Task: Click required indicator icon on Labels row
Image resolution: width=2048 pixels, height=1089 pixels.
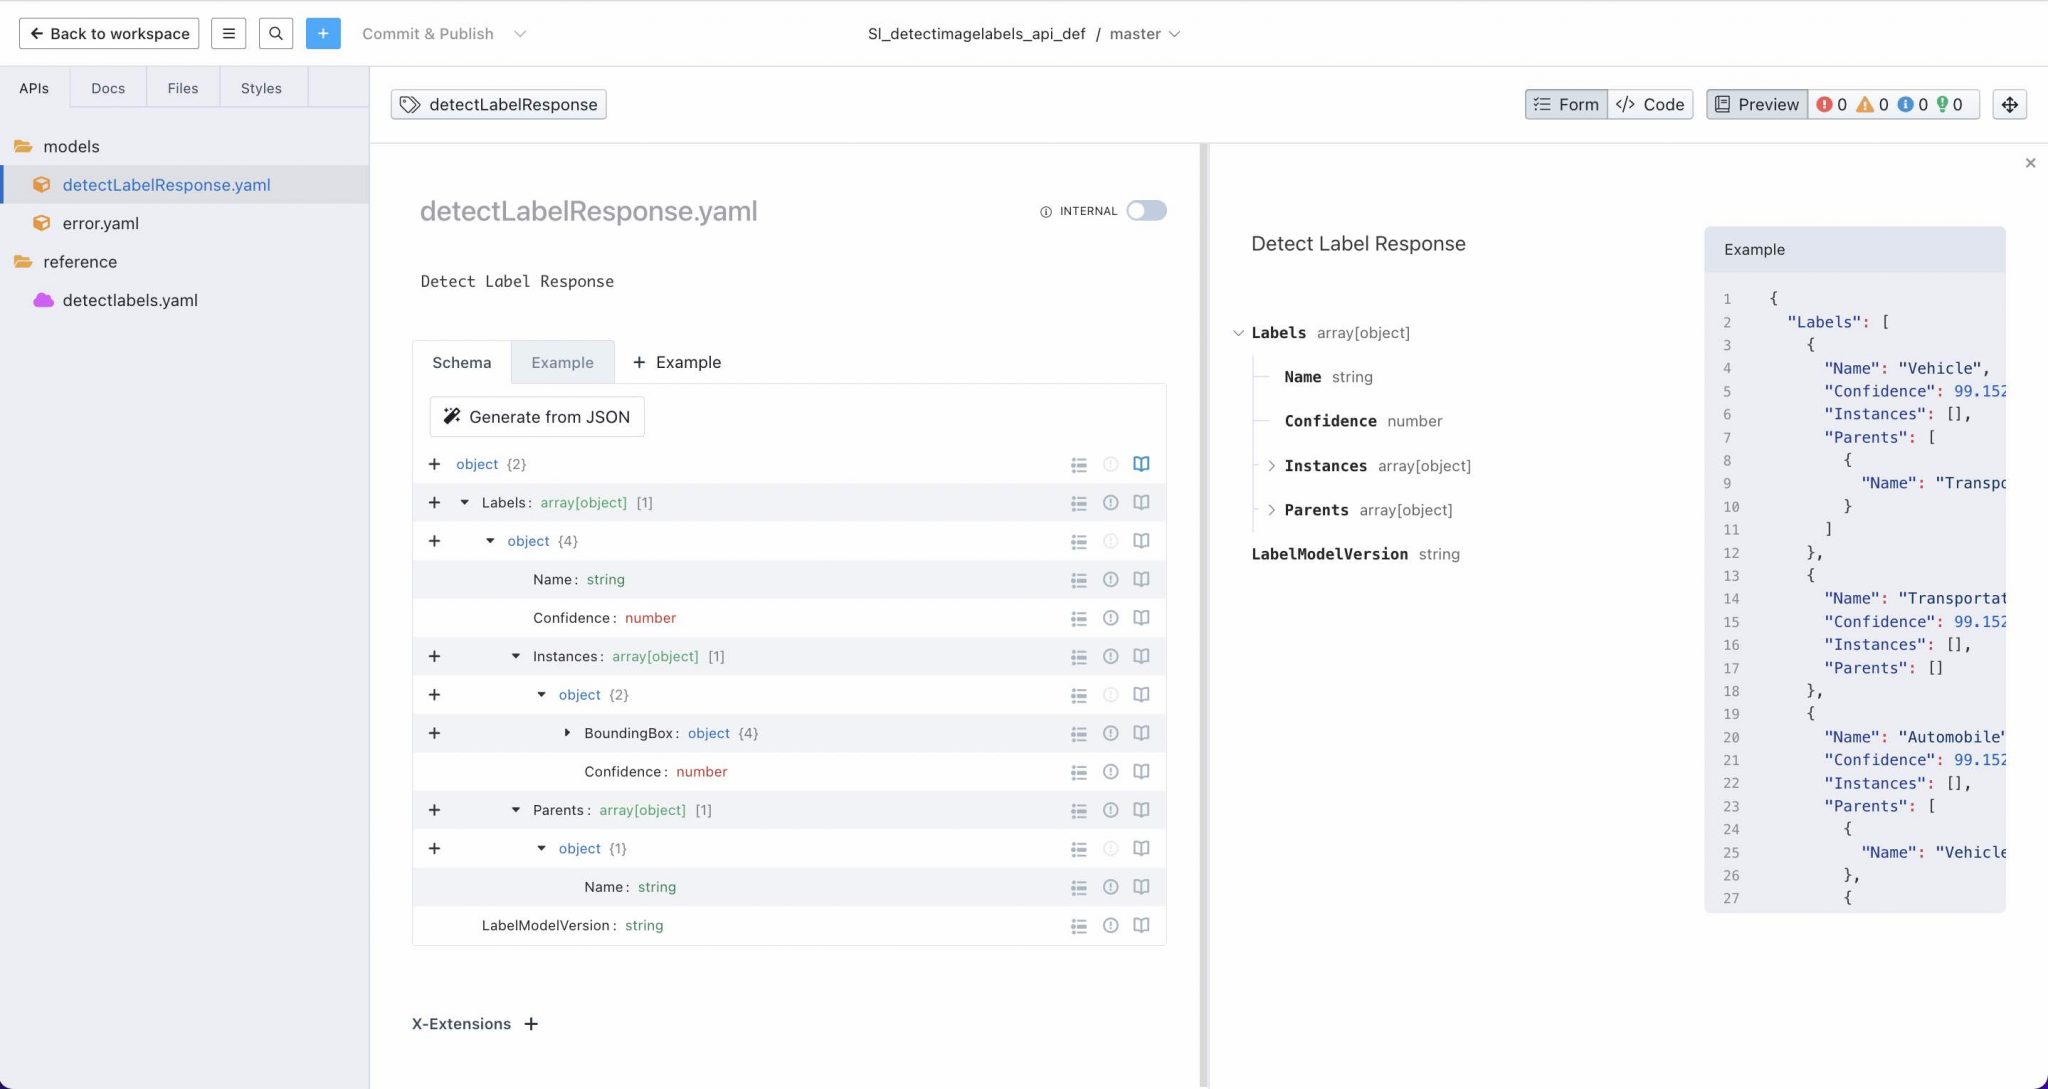Action: point(1110,503)
